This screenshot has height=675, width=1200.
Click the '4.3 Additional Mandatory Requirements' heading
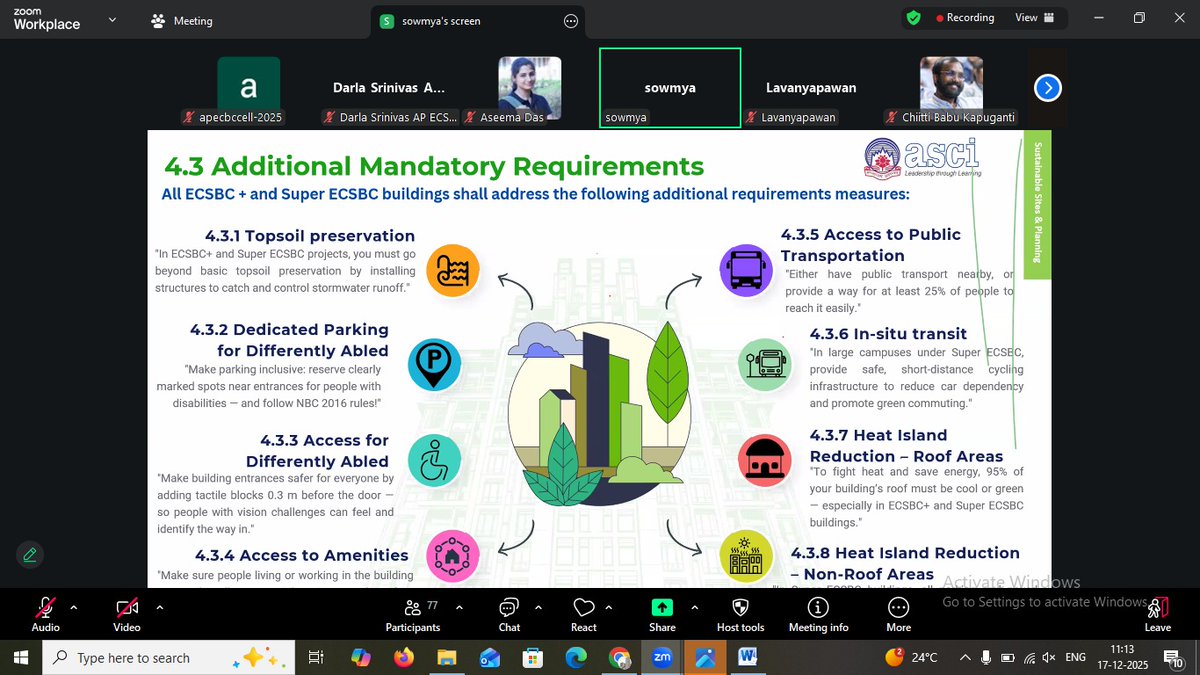(x=434, y=166)
